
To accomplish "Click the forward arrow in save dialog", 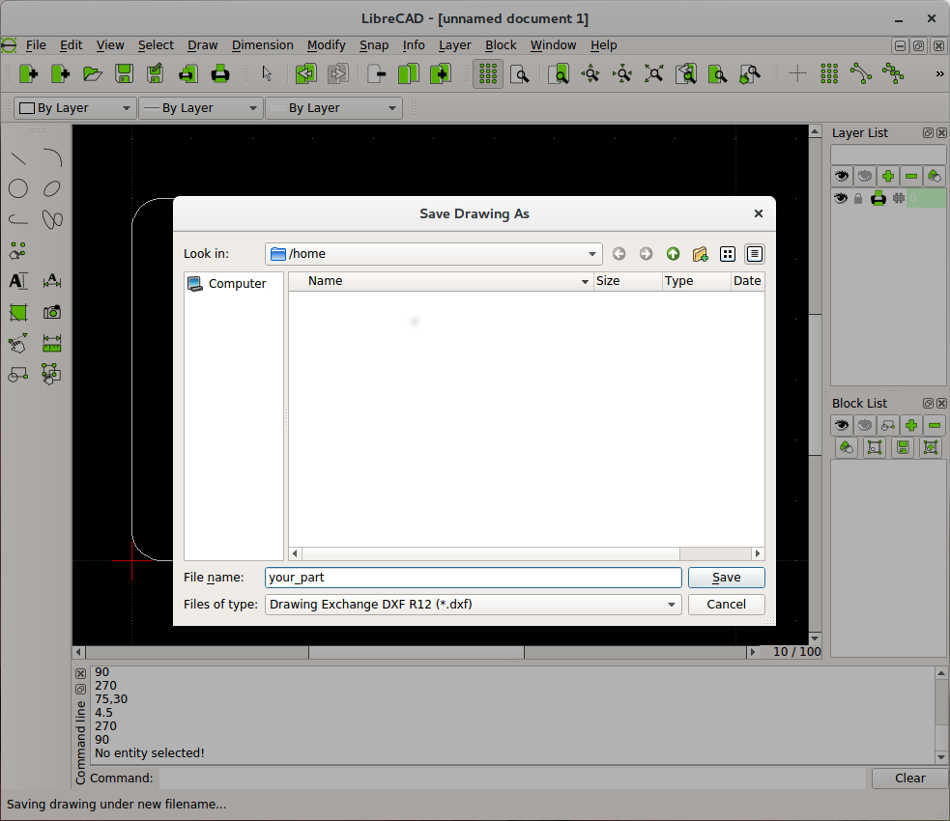I will click(646, 254).
